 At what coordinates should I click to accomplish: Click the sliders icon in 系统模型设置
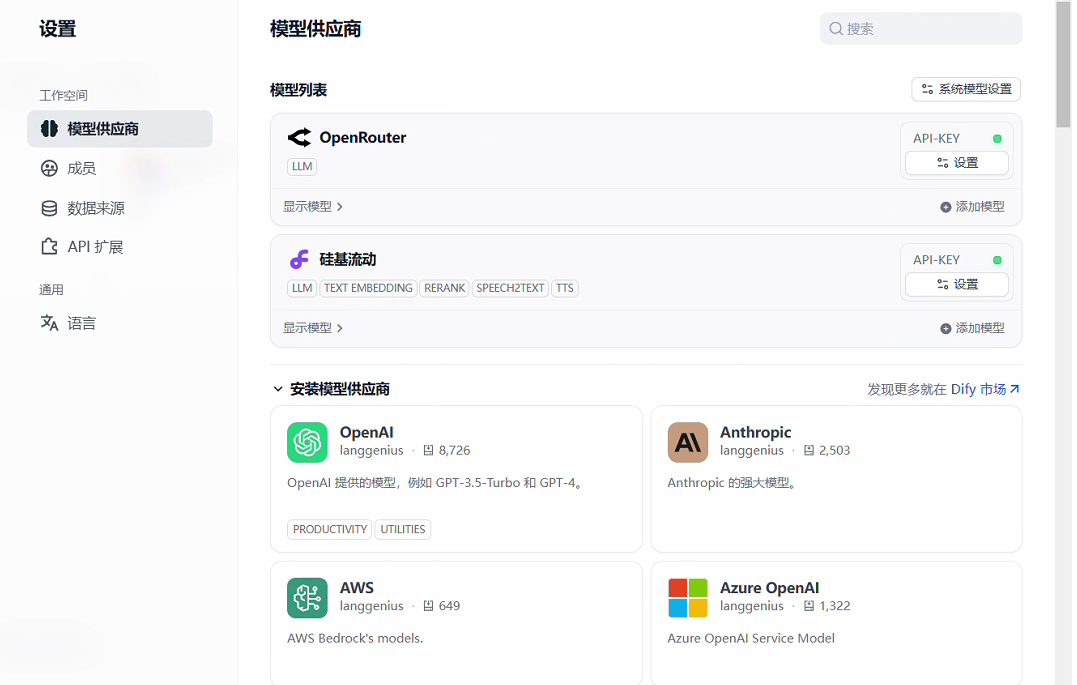click(x=927, y=89)
